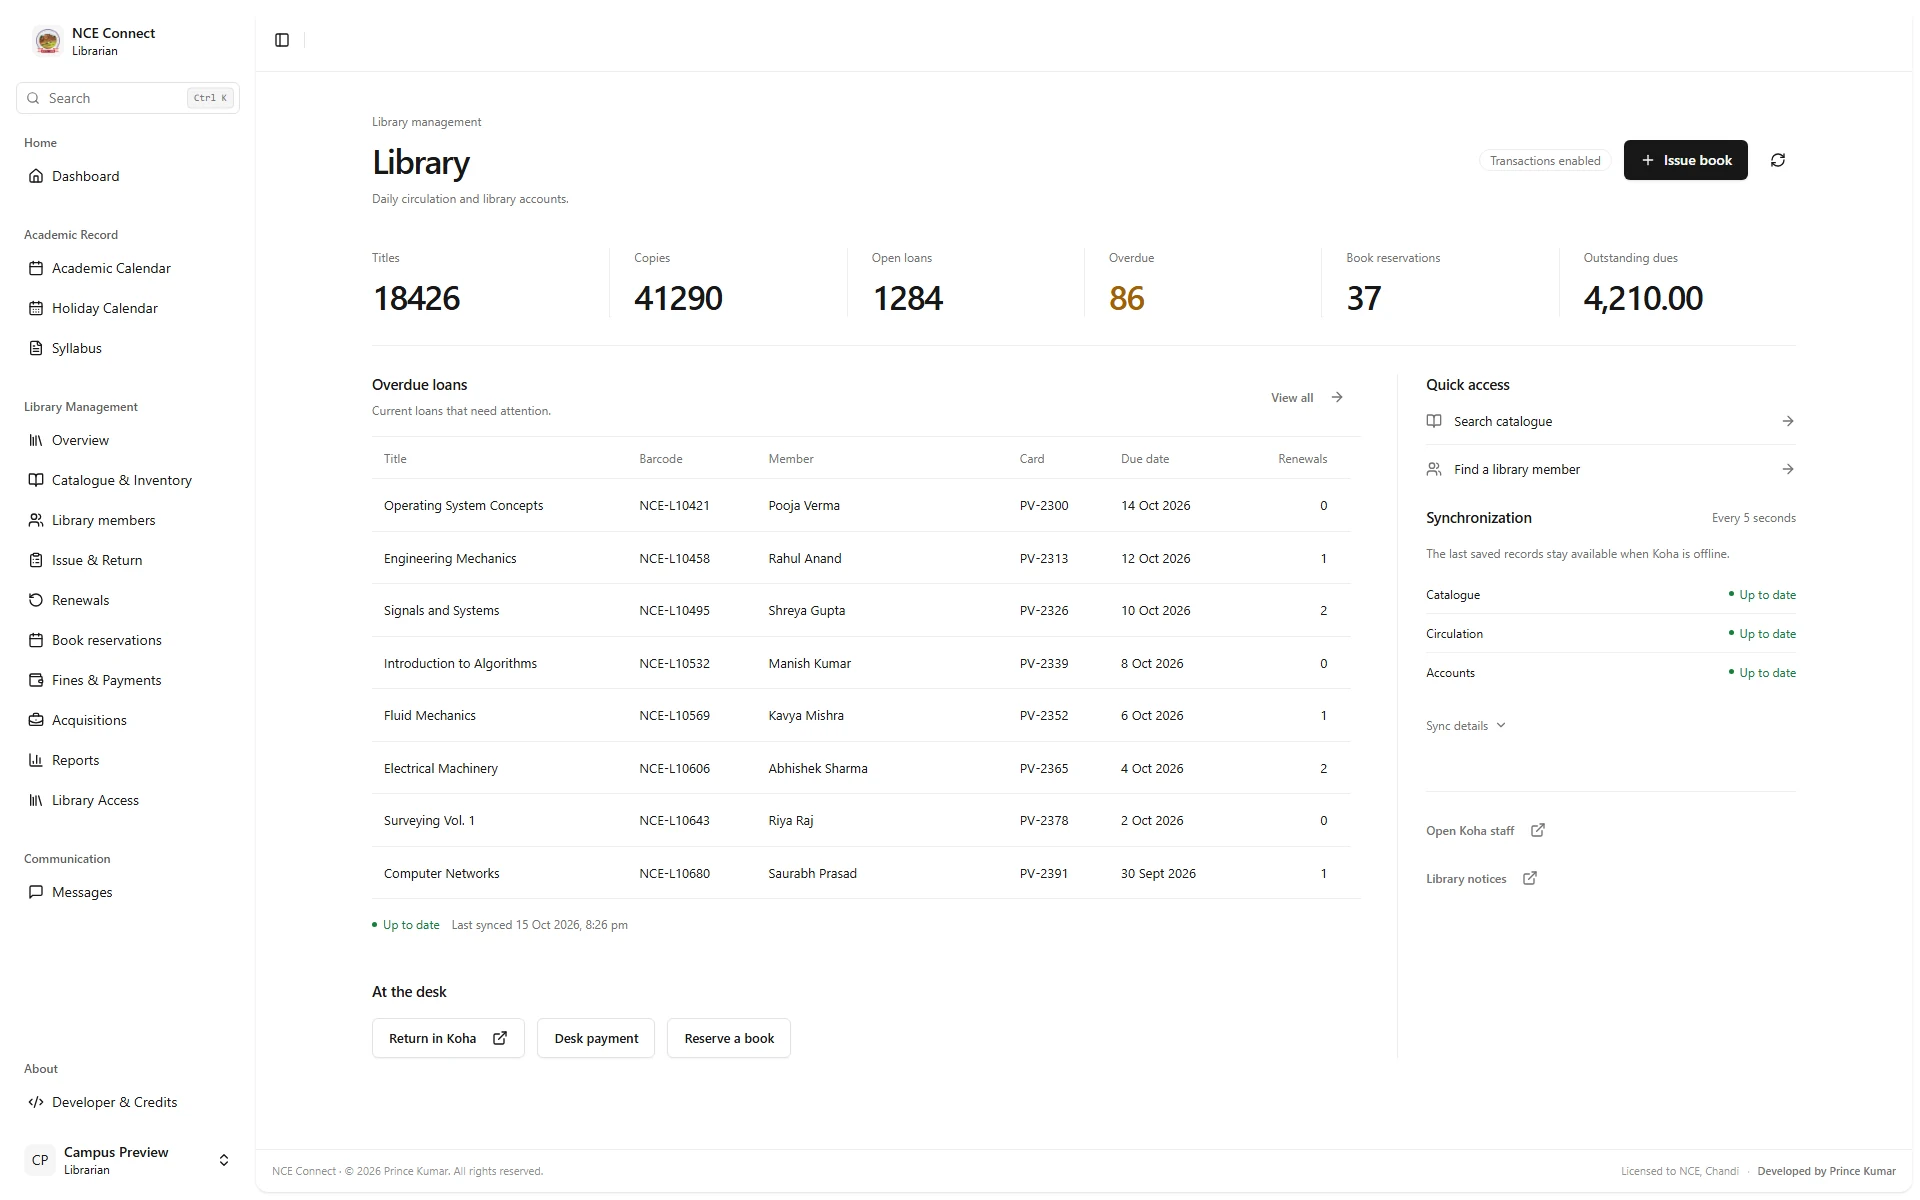Click the Renewals circular arrow icon

(36, 600)
